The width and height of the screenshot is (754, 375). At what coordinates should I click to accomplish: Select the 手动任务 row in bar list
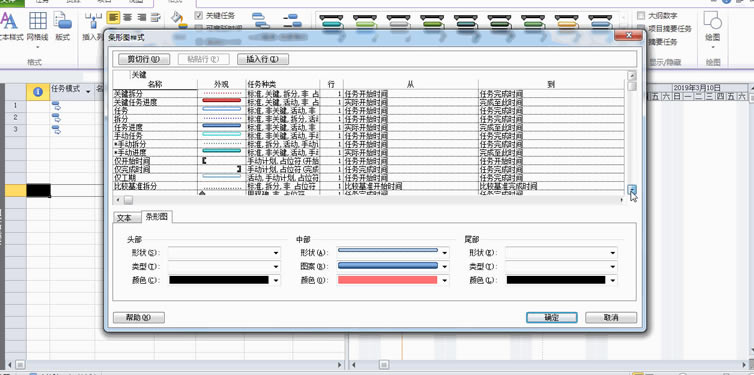click(x=369, y=136)
